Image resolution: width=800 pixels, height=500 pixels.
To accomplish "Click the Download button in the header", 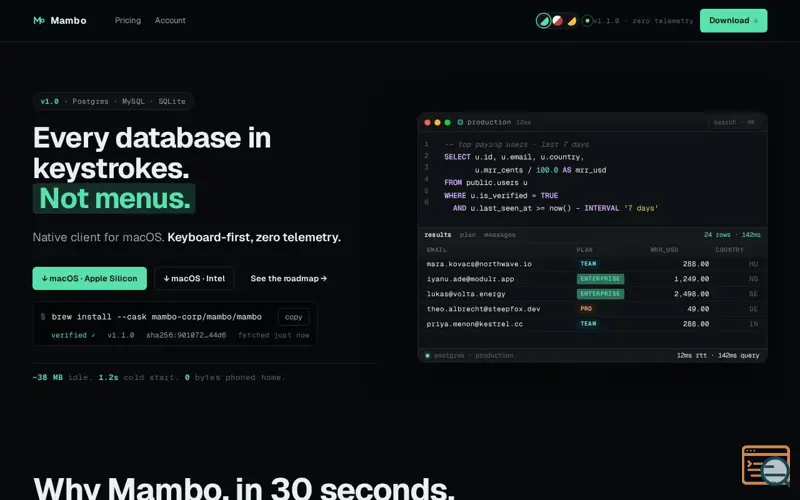I will pos(733,20).
